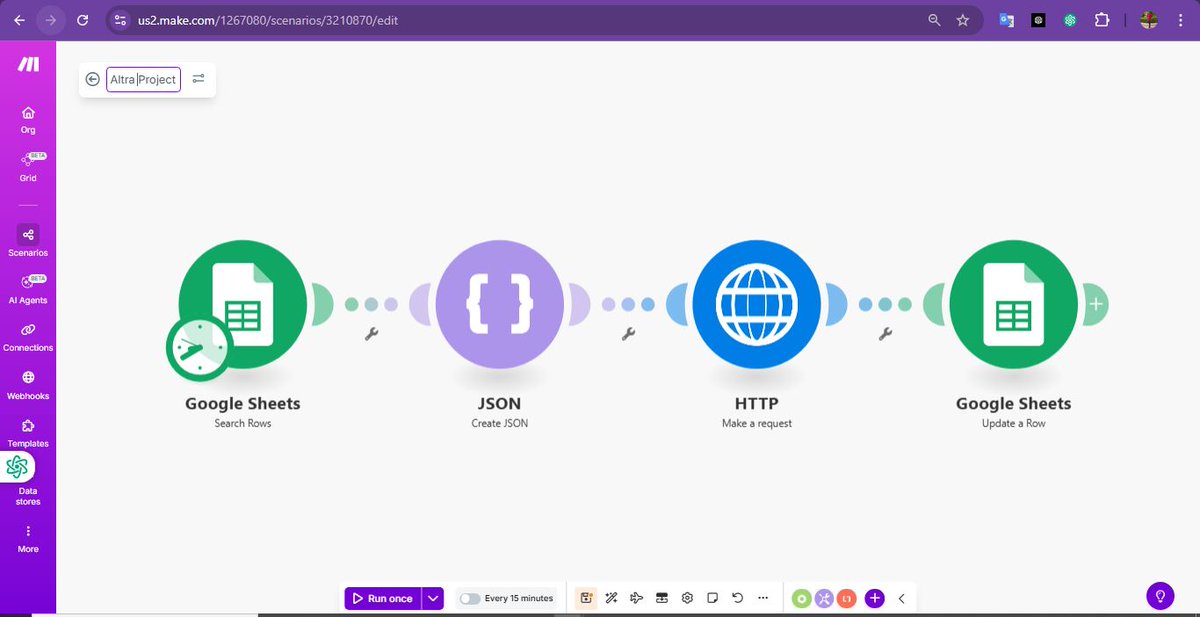Bookmark this page with the star

click(x=962, y=20)
